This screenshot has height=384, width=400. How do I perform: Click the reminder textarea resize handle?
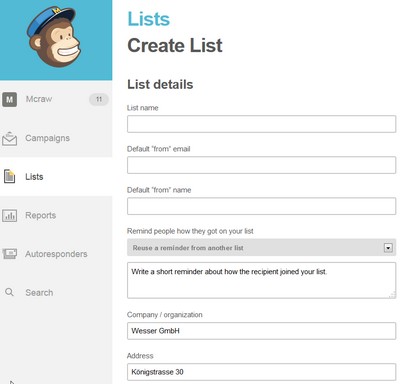pyautogui.click(x=392, y=295)
